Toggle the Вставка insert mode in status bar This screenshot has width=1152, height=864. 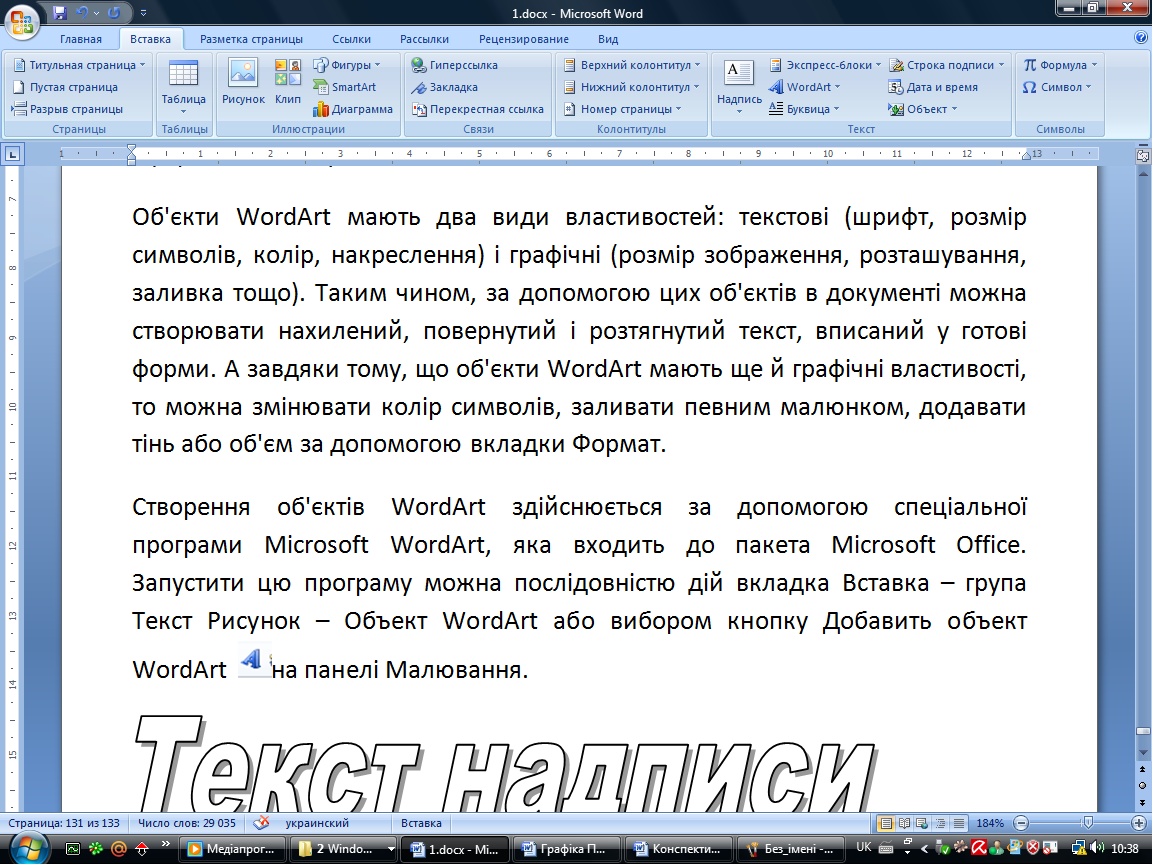421,823
